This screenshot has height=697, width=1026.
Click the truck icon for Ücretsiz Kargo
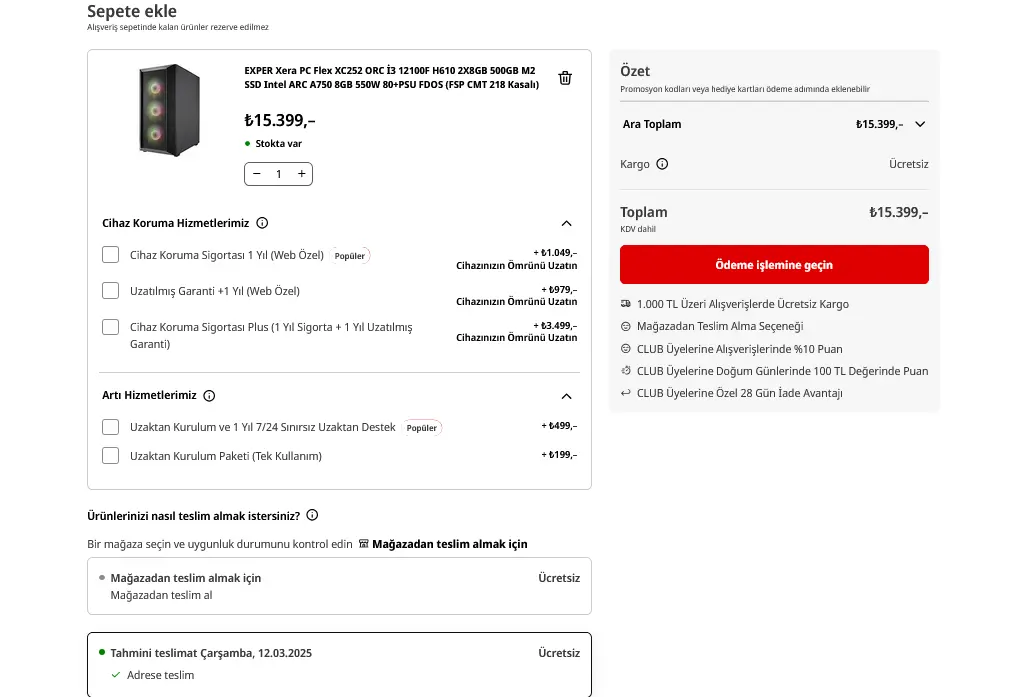click(626, 304)
